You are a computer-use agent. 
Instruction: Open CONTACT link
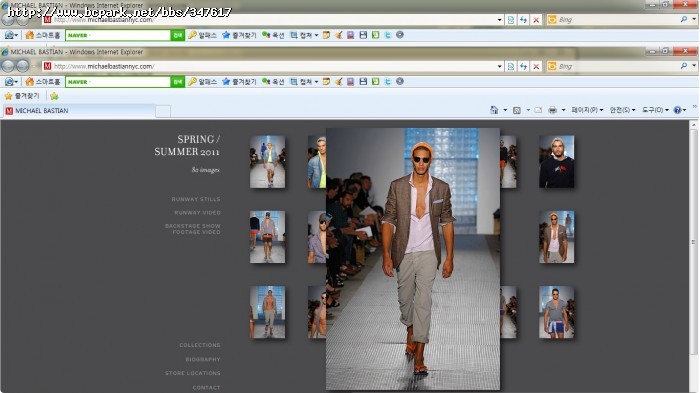click(x=206, y=388)
